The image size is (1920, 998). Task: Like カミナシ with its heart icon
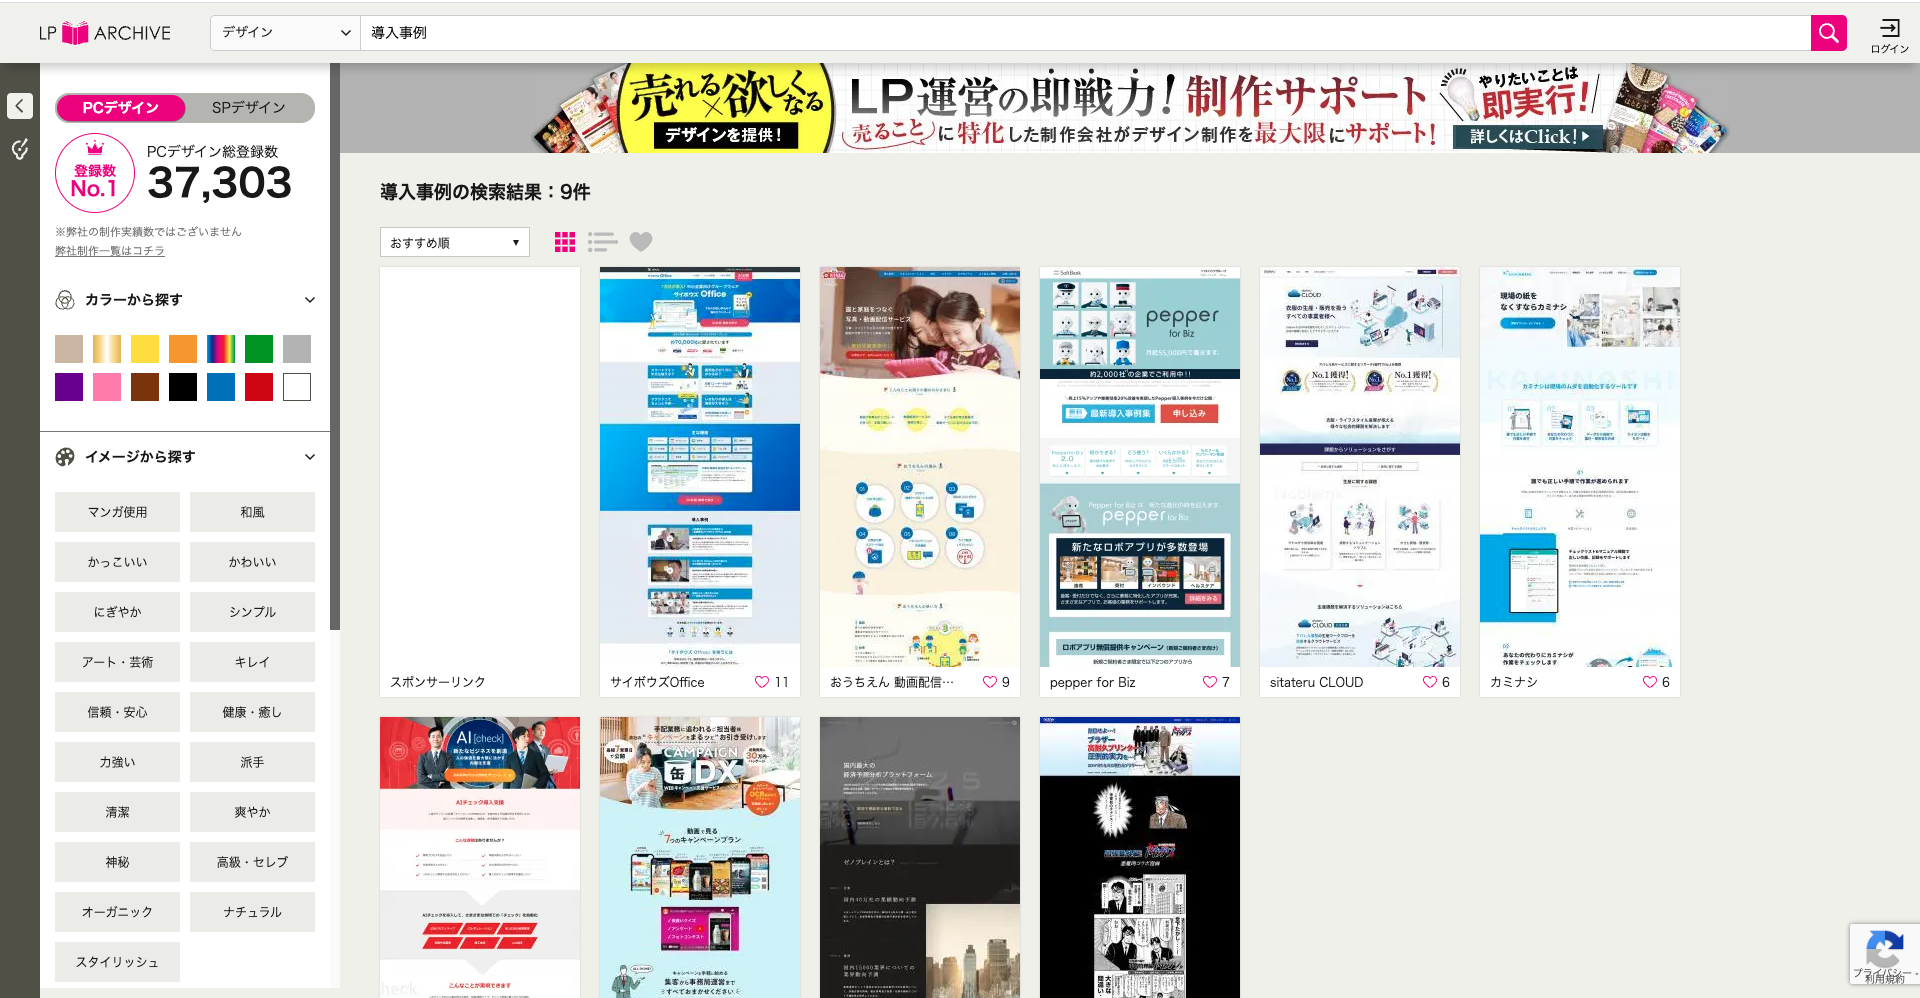click(x=1650, y=682)
